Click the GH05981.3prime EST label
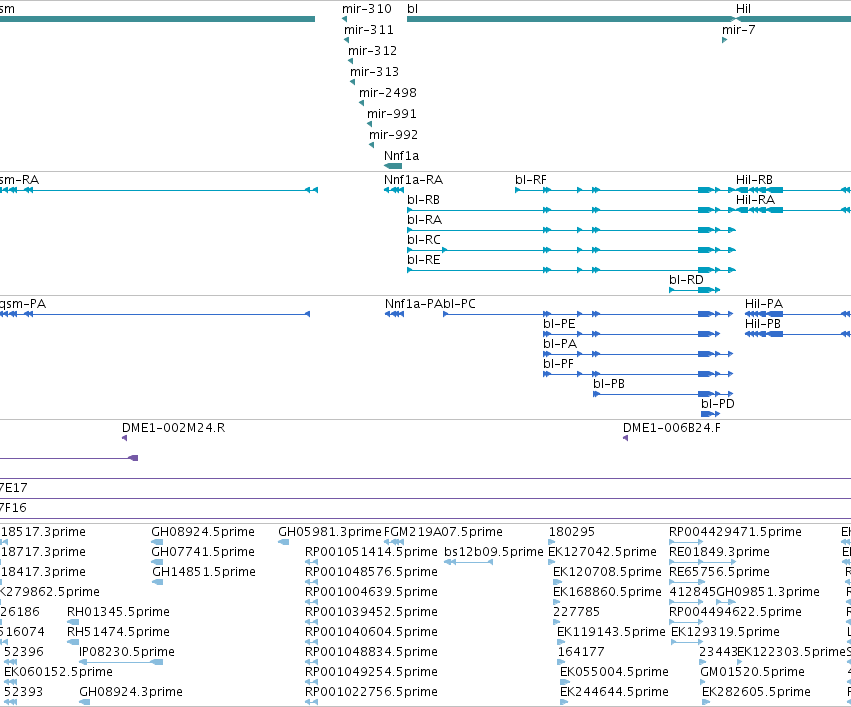The image size is (851, 707). (x=330, y=532)
